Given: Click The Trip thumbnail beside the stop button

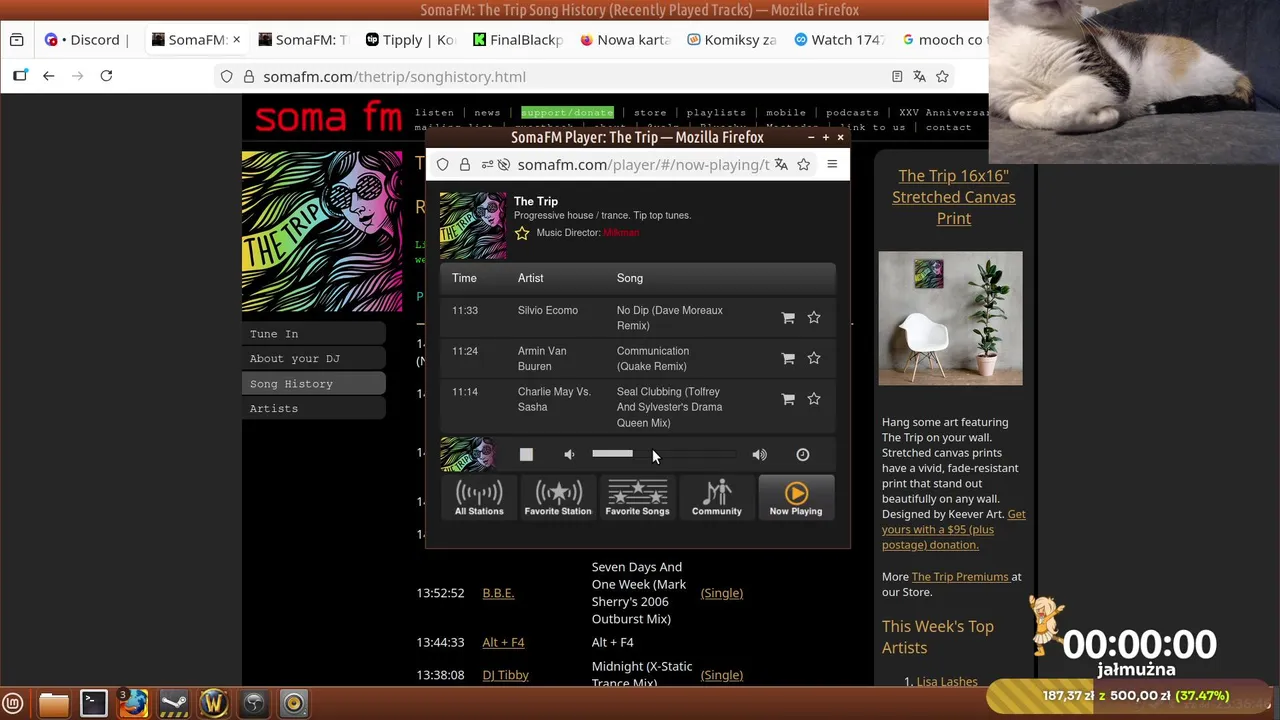Looking at the screenshot, I should (x=468, y=454).
